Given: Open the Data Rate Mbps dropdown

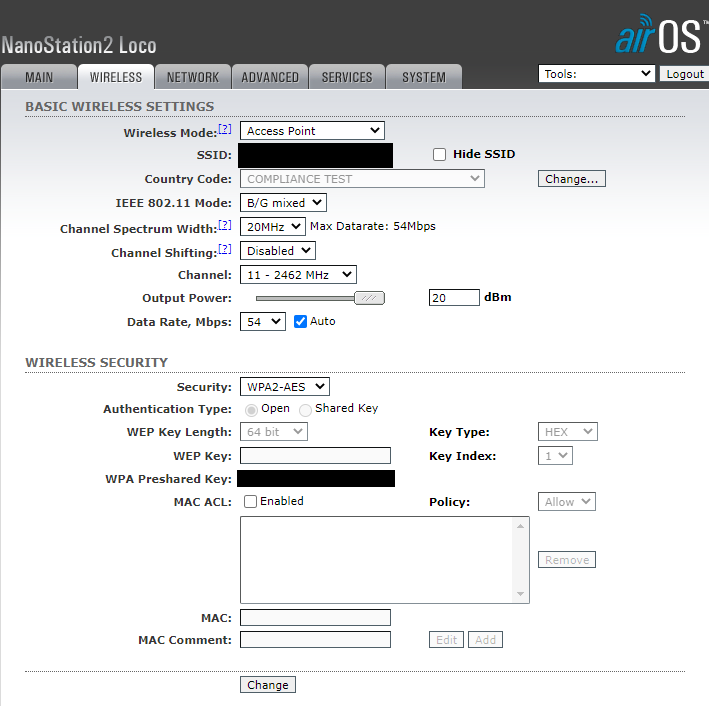Looking at the screenshot, I should (x=263, y=322).
